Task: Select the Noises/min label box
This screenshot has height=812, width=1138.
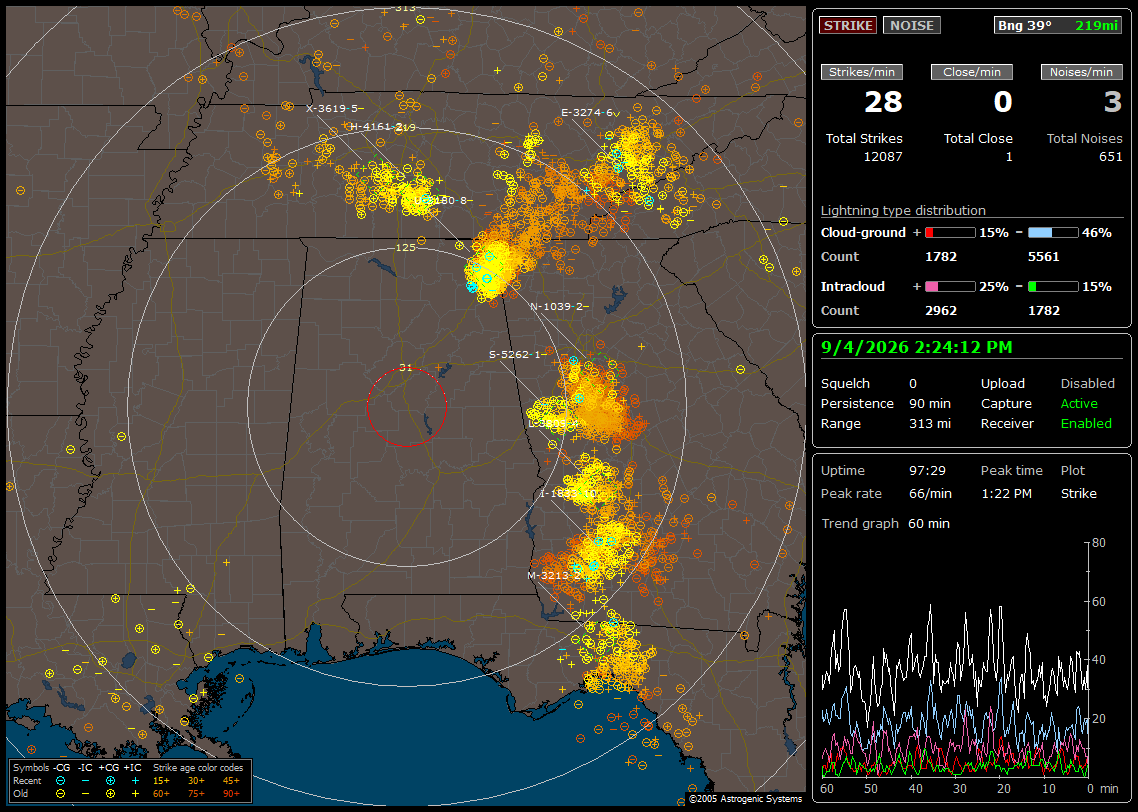Action: [x=1081, y=72]
